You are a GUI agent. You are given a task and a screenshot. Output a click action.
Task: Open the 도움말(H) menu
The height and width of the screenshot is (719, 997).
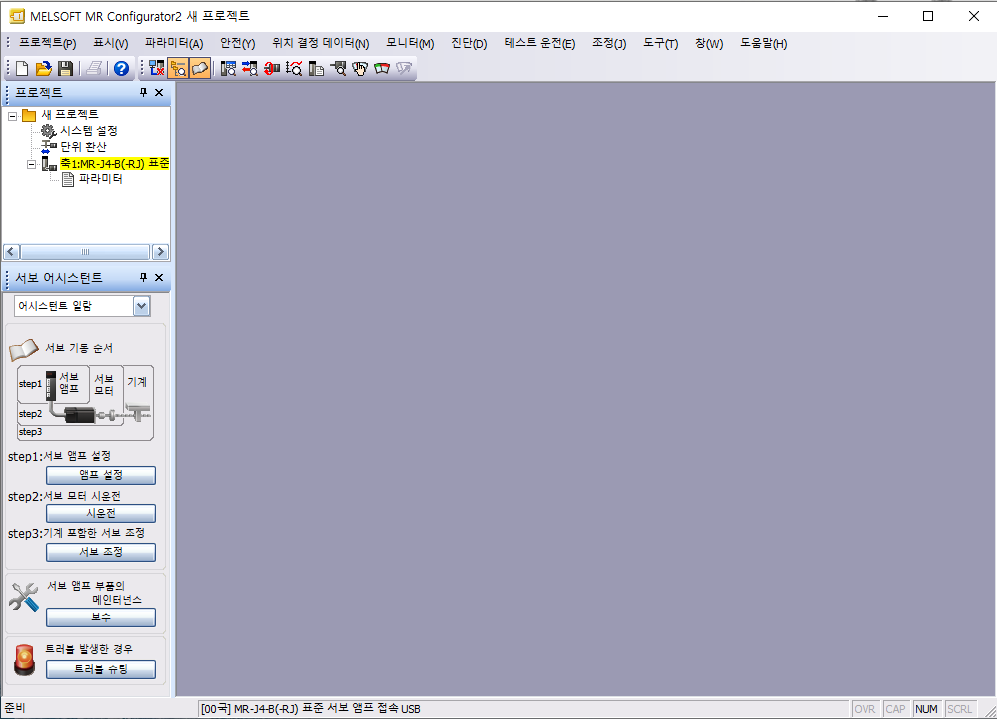[x=764, y=43]
